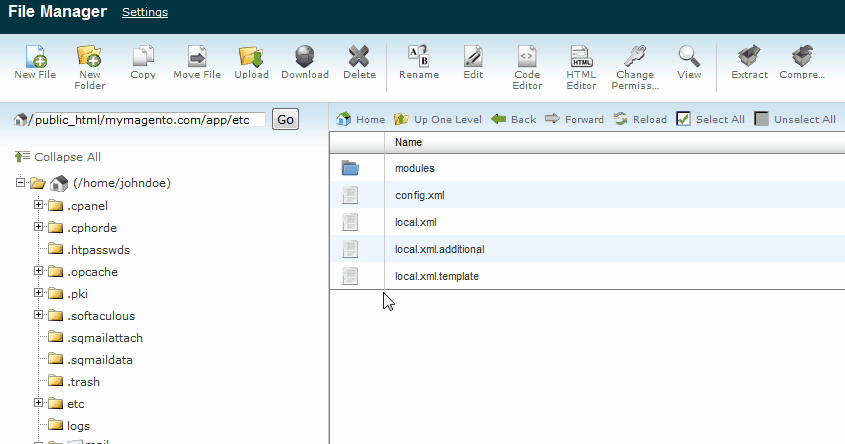Click the Copy toolbar icon

(143, 56)
